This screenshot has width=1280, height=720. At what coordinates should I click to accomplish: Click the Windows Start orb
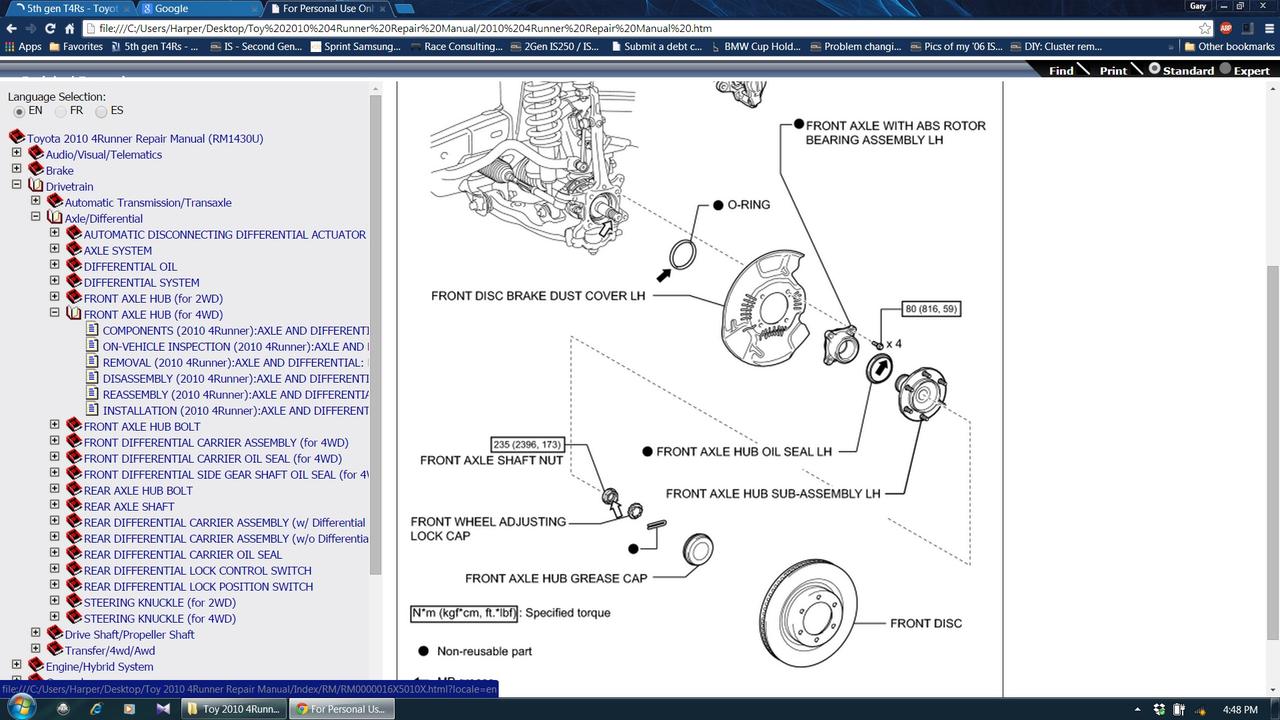[x=21, y=708]
